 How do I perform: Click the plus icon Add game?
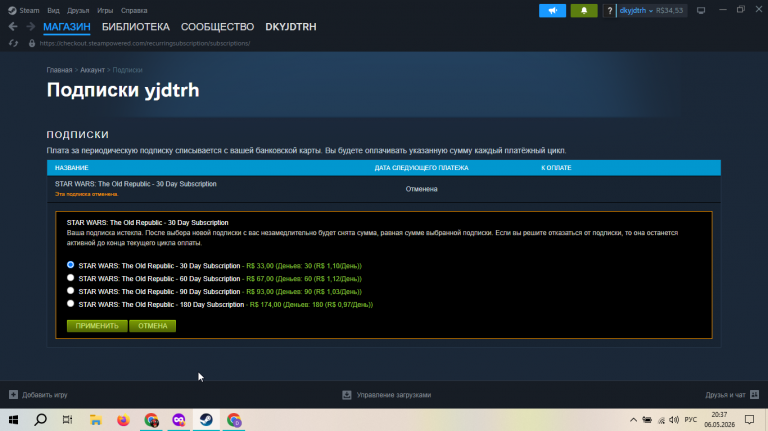[13, 395]
